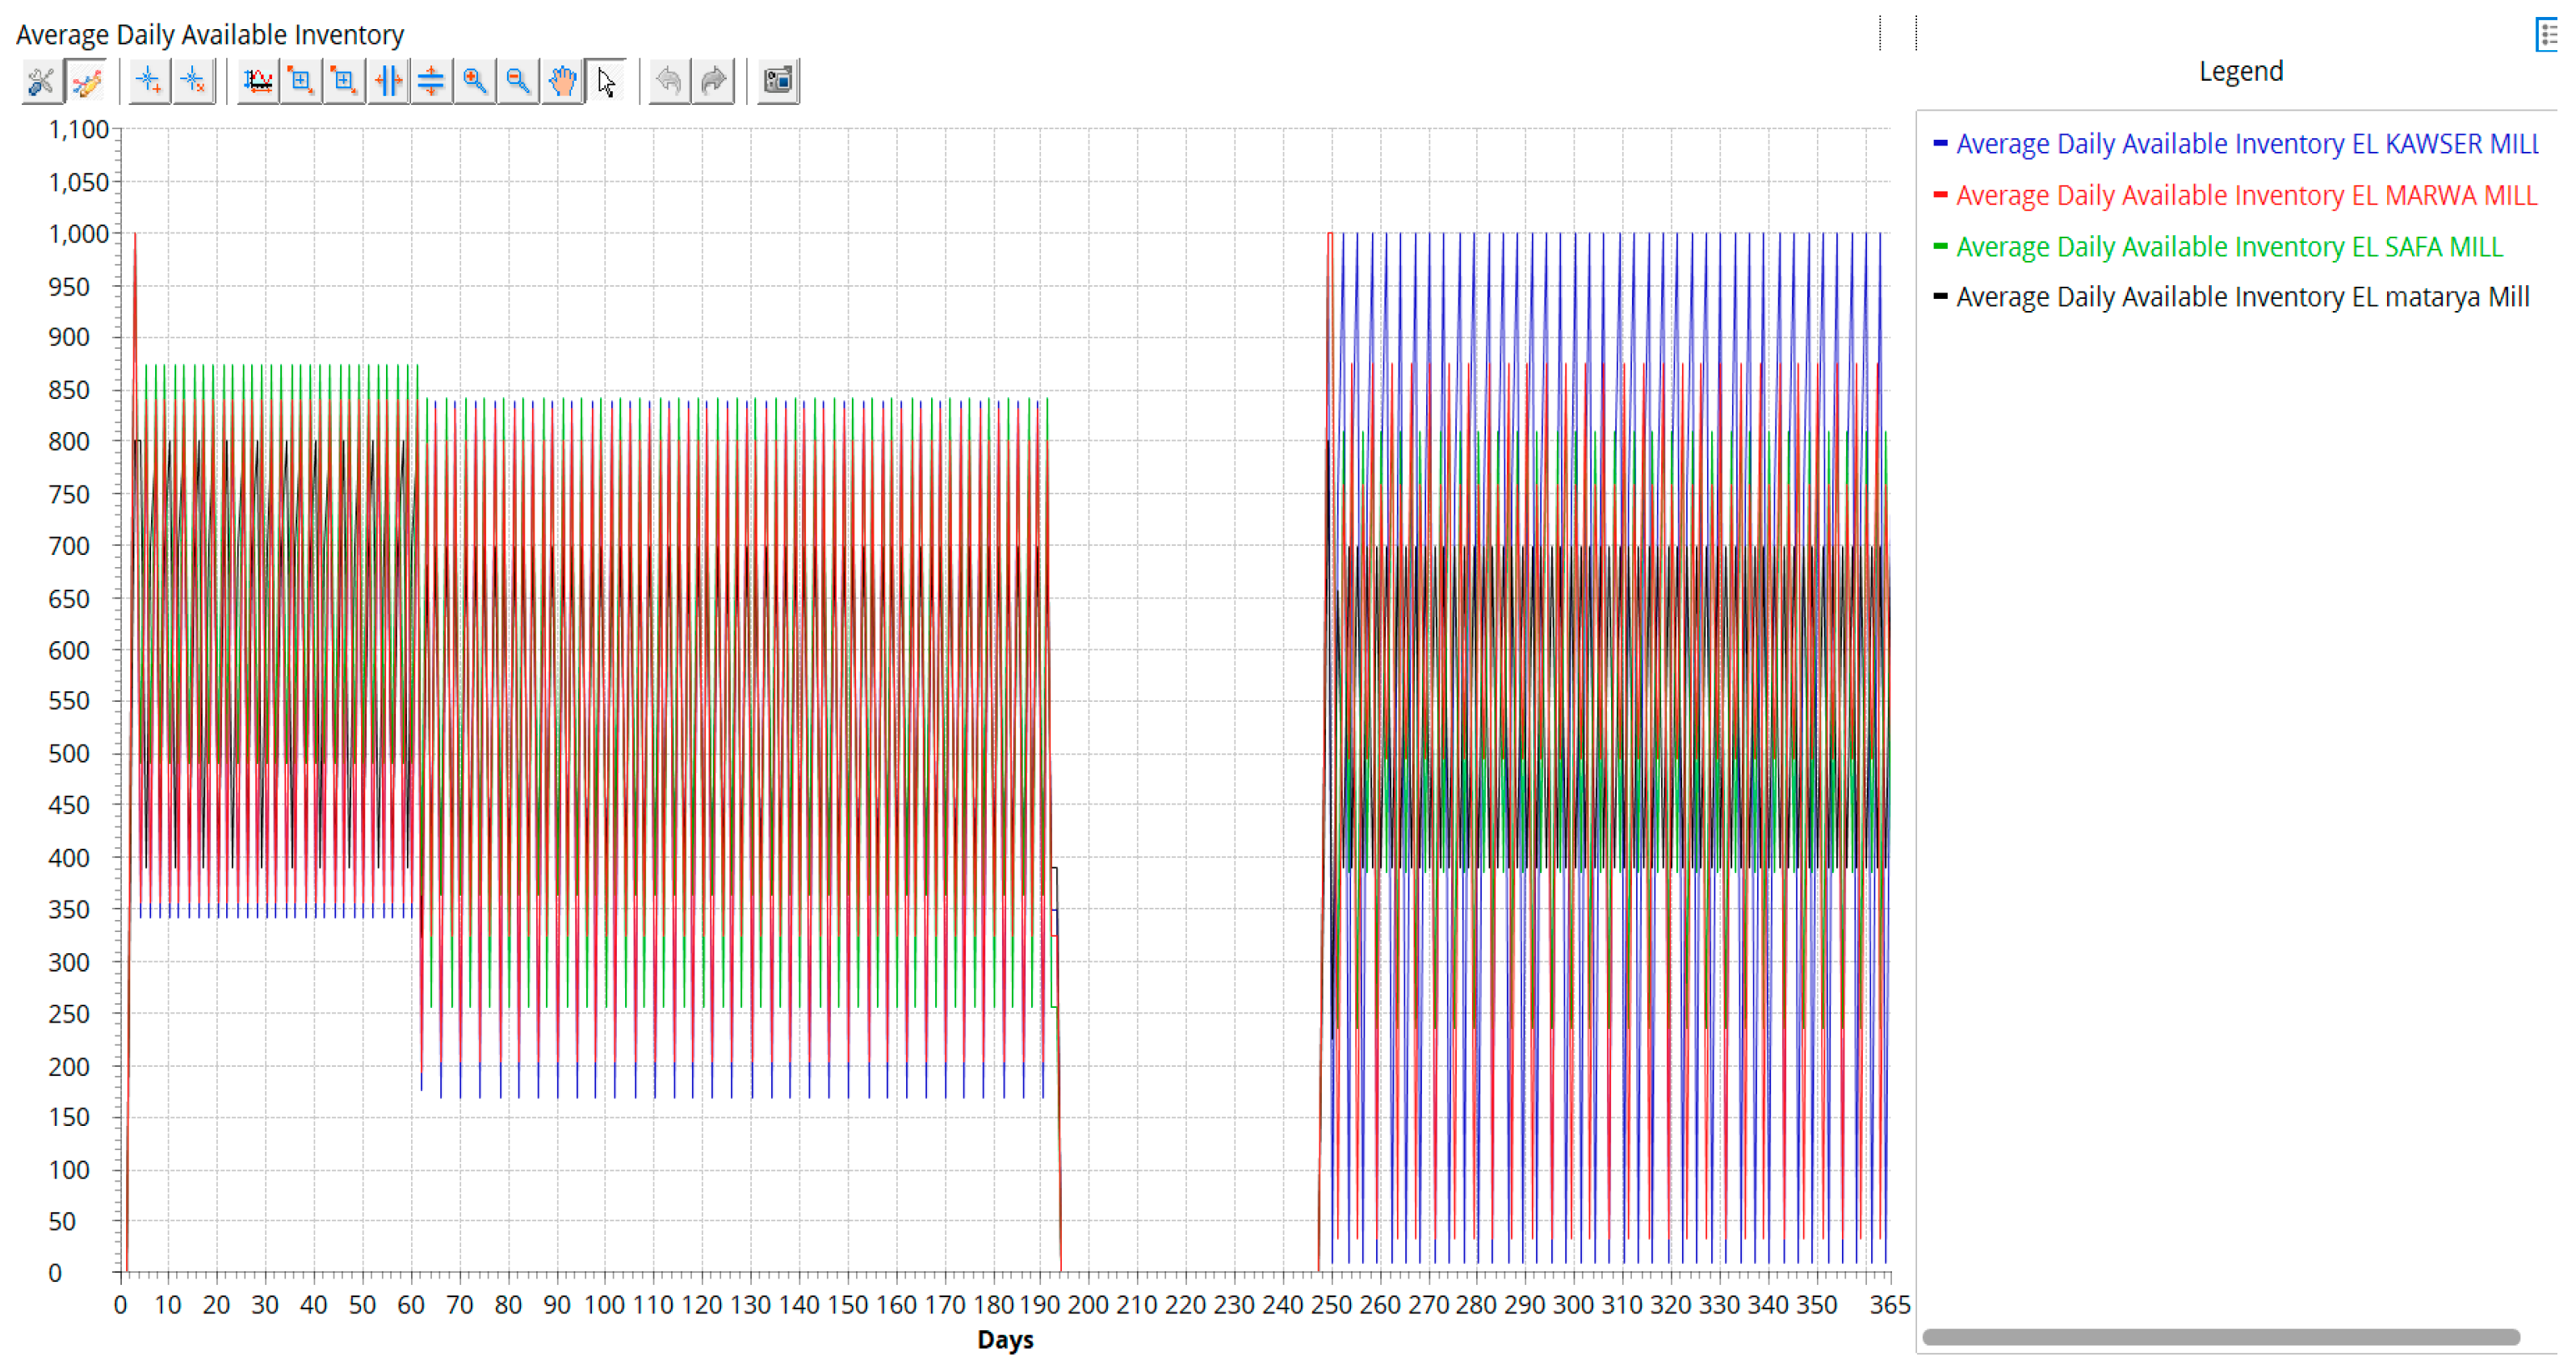Click black swatch for EL matarya Mill
This screenshot has height=1369, width=2576.
1940,297
